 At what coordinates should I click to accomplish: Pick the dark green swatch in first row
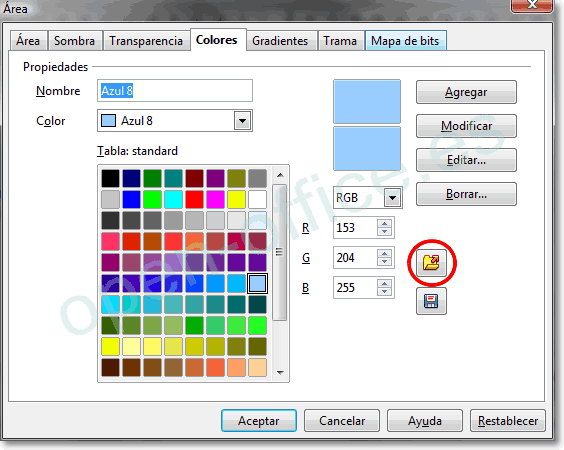pyautogui.click(x=153, y=178)
